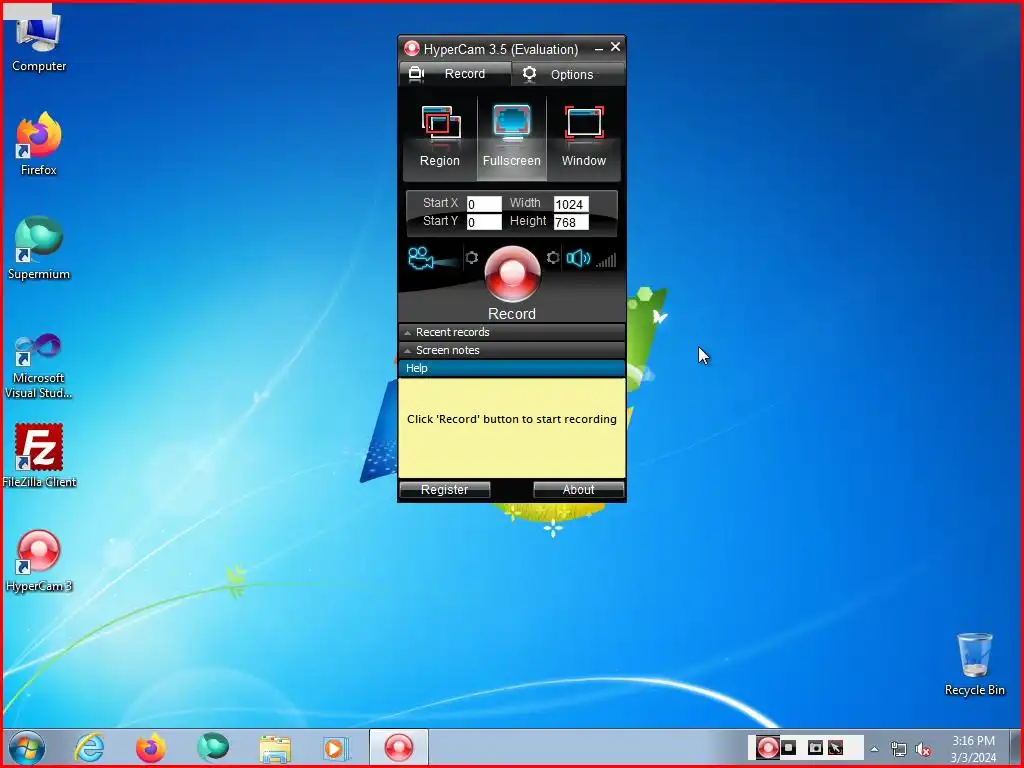Image resolution: width=1024 pixels, height=768 pixels.
Task: Open the clock showing 3:16 PM
Action: [x=973, y=749]
